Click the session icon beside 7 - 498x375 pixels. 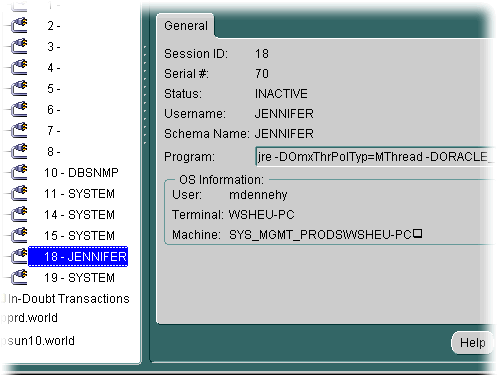(19, 131)
